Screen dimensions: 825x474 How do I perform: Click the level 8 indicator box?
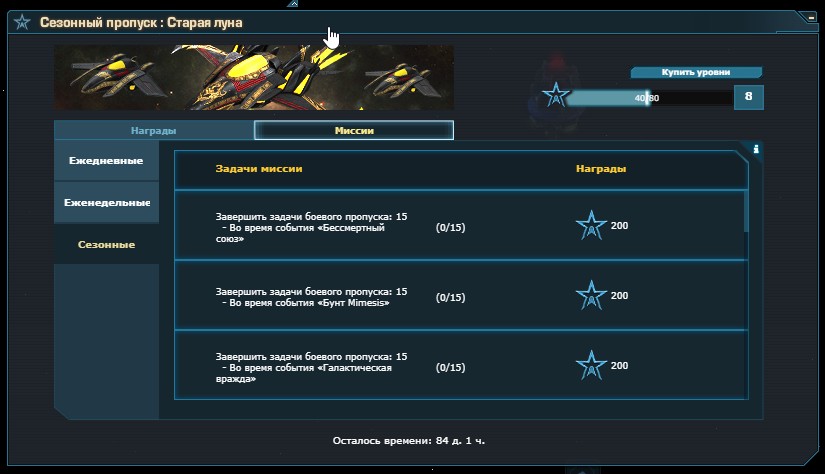click(749, 97)
